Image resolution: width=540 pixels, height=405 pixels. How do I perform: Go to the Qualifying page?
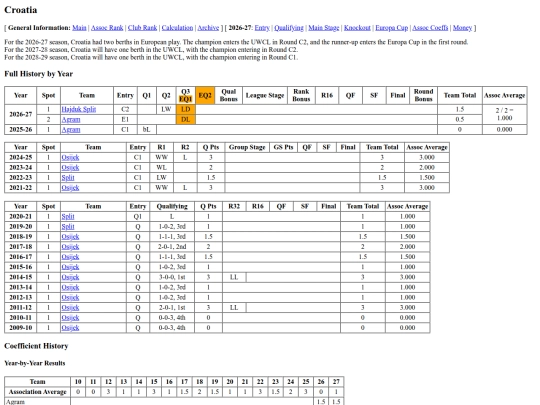[289, 28]
